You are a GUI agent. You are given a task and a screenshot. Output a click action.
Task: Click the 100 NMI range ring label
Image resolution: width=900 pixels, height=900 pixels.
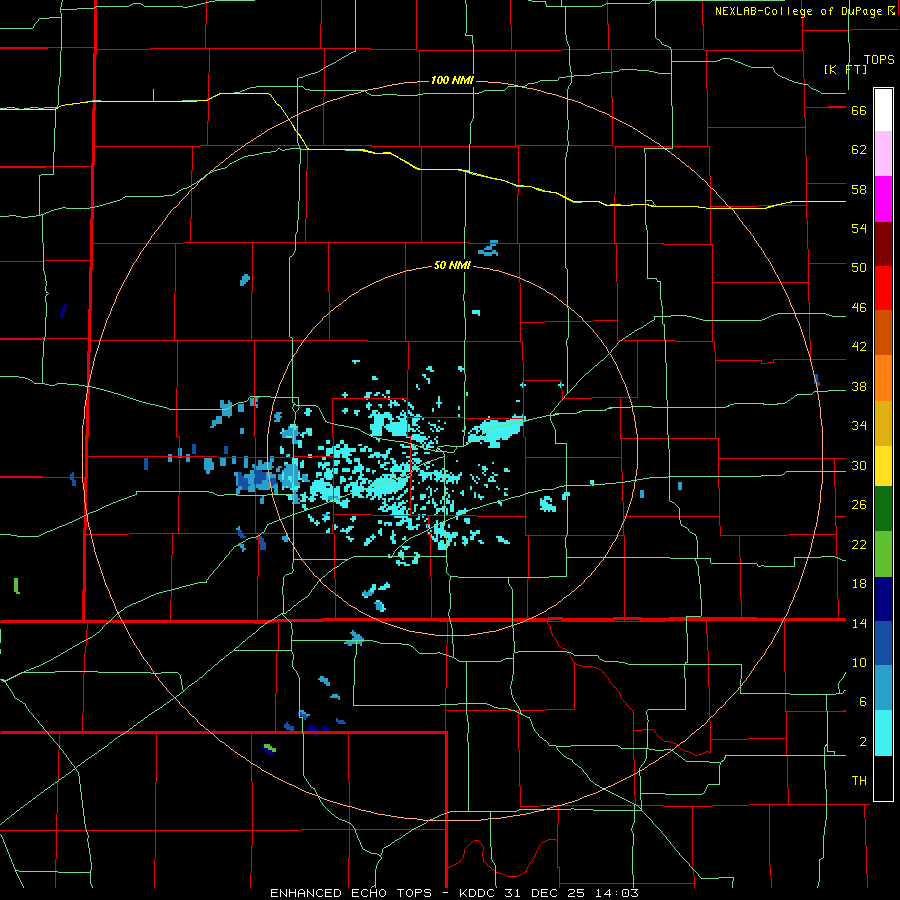(x=452, y=80)
